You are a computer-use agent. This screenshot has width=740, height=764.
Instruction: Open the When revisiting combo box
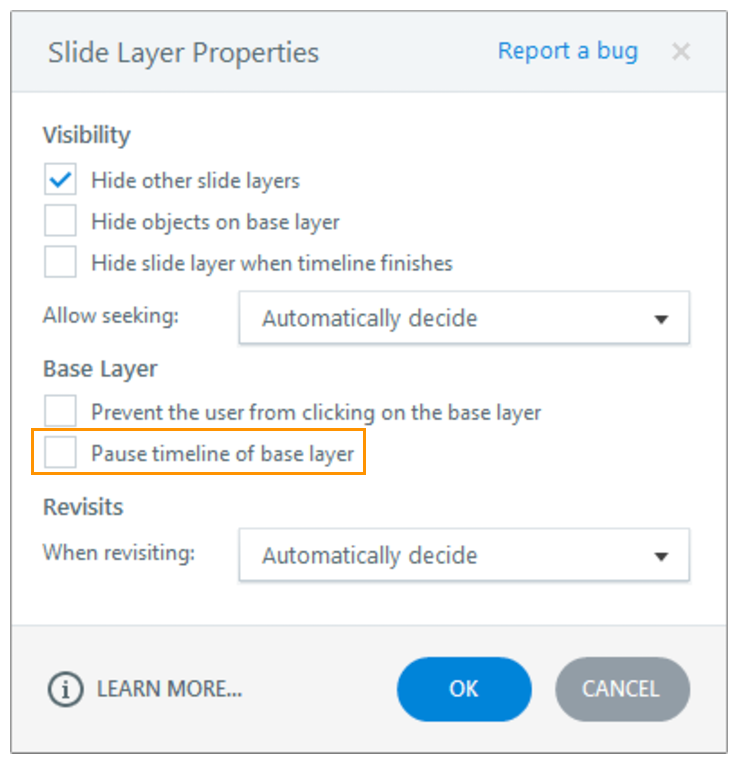pos(463,556)
